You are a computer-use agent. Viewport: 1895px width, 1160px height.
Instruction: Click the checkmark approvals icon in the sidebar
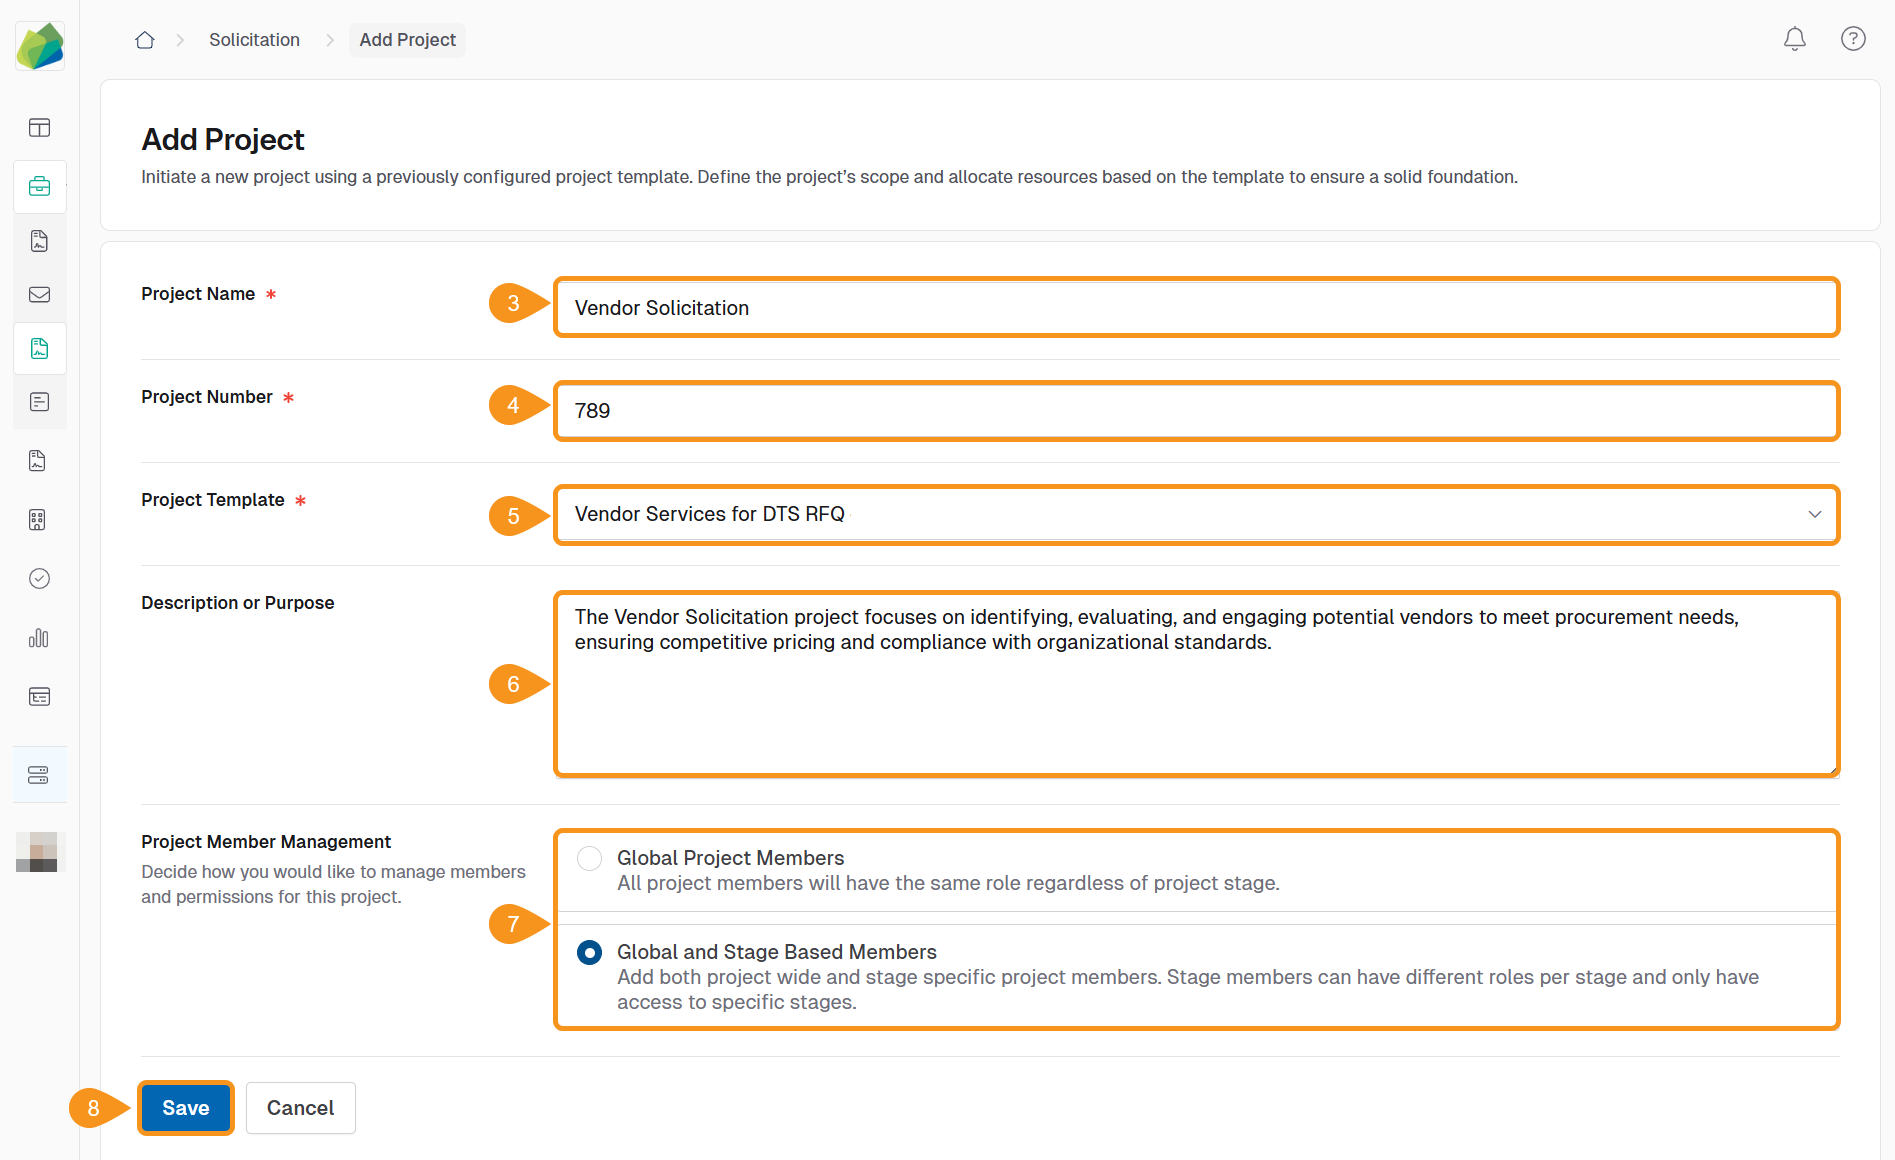click(x=39, y=578)
